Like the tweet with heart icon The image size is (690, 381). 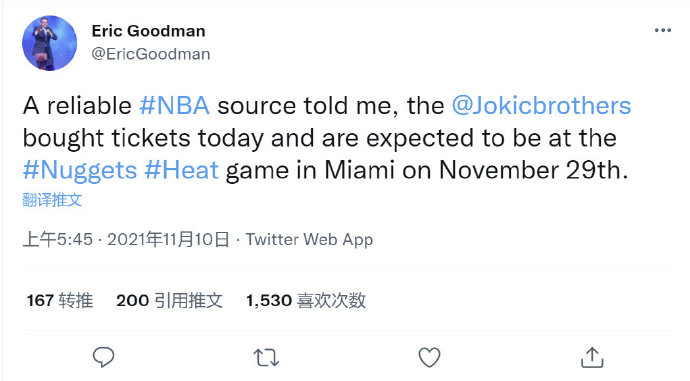[429, 357]
